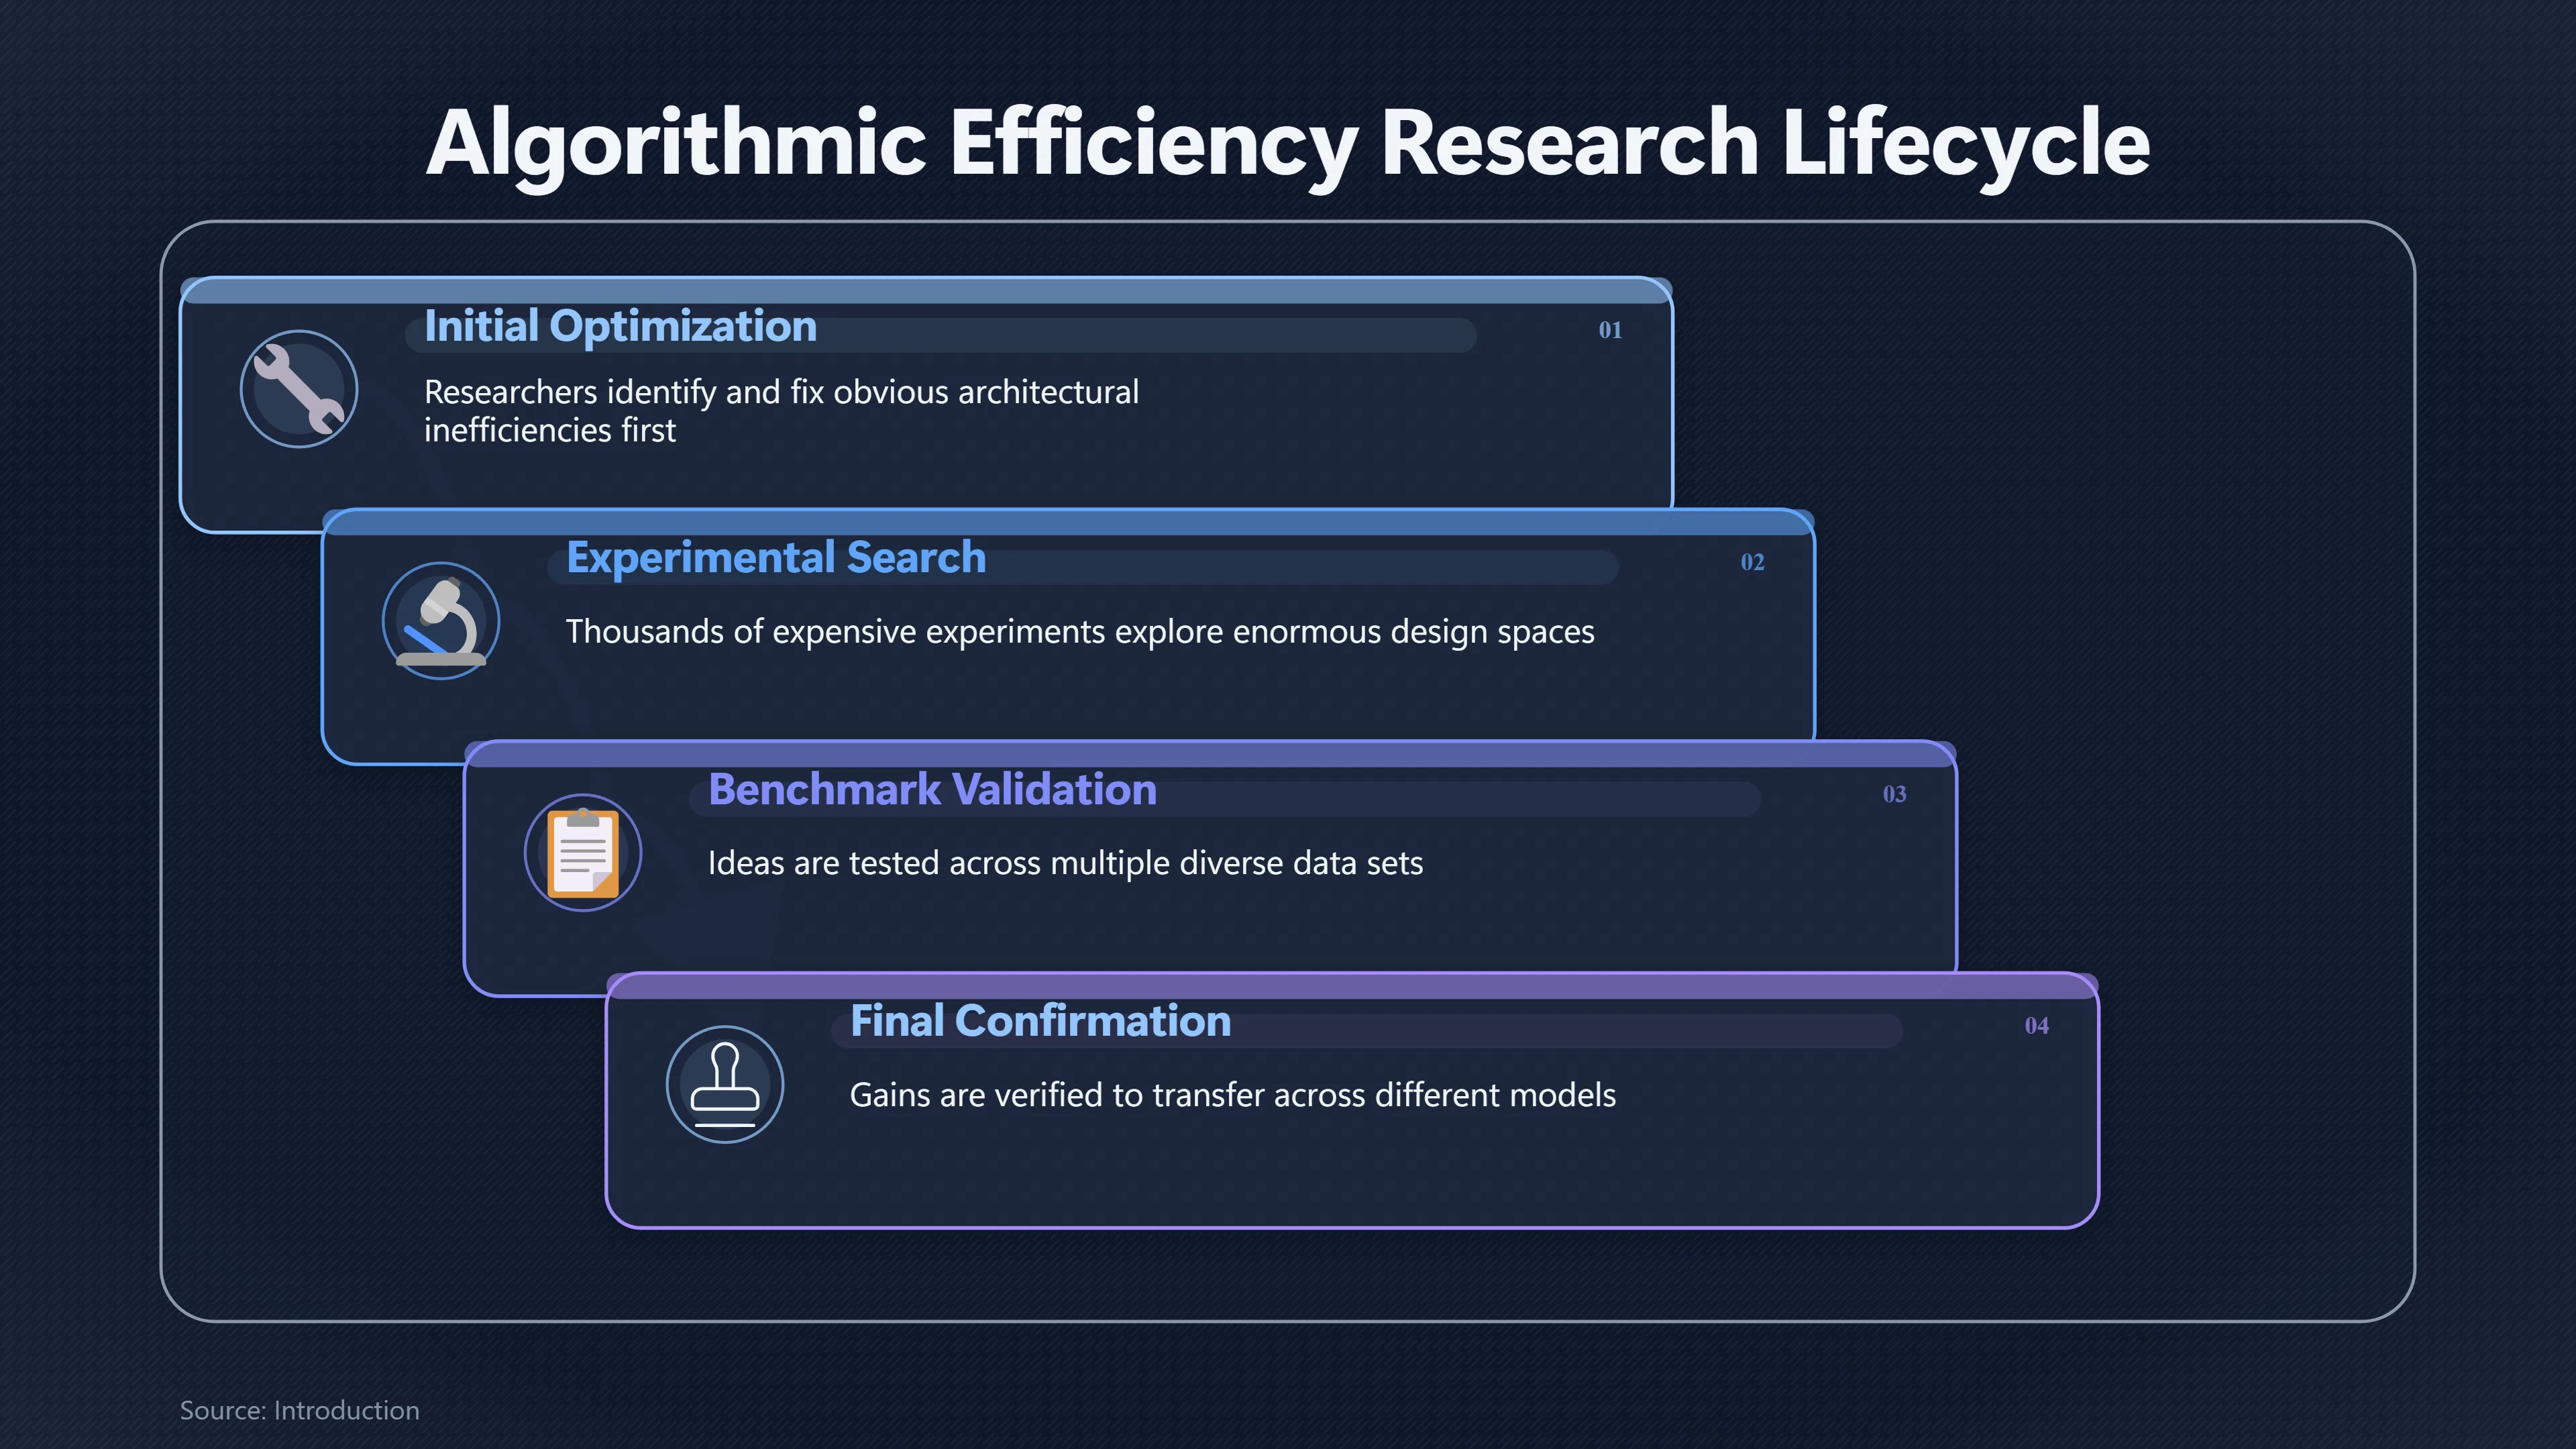Click the stamp icon for Final Confirmation
2576x1449 pixels.
tap(725, 1085)
